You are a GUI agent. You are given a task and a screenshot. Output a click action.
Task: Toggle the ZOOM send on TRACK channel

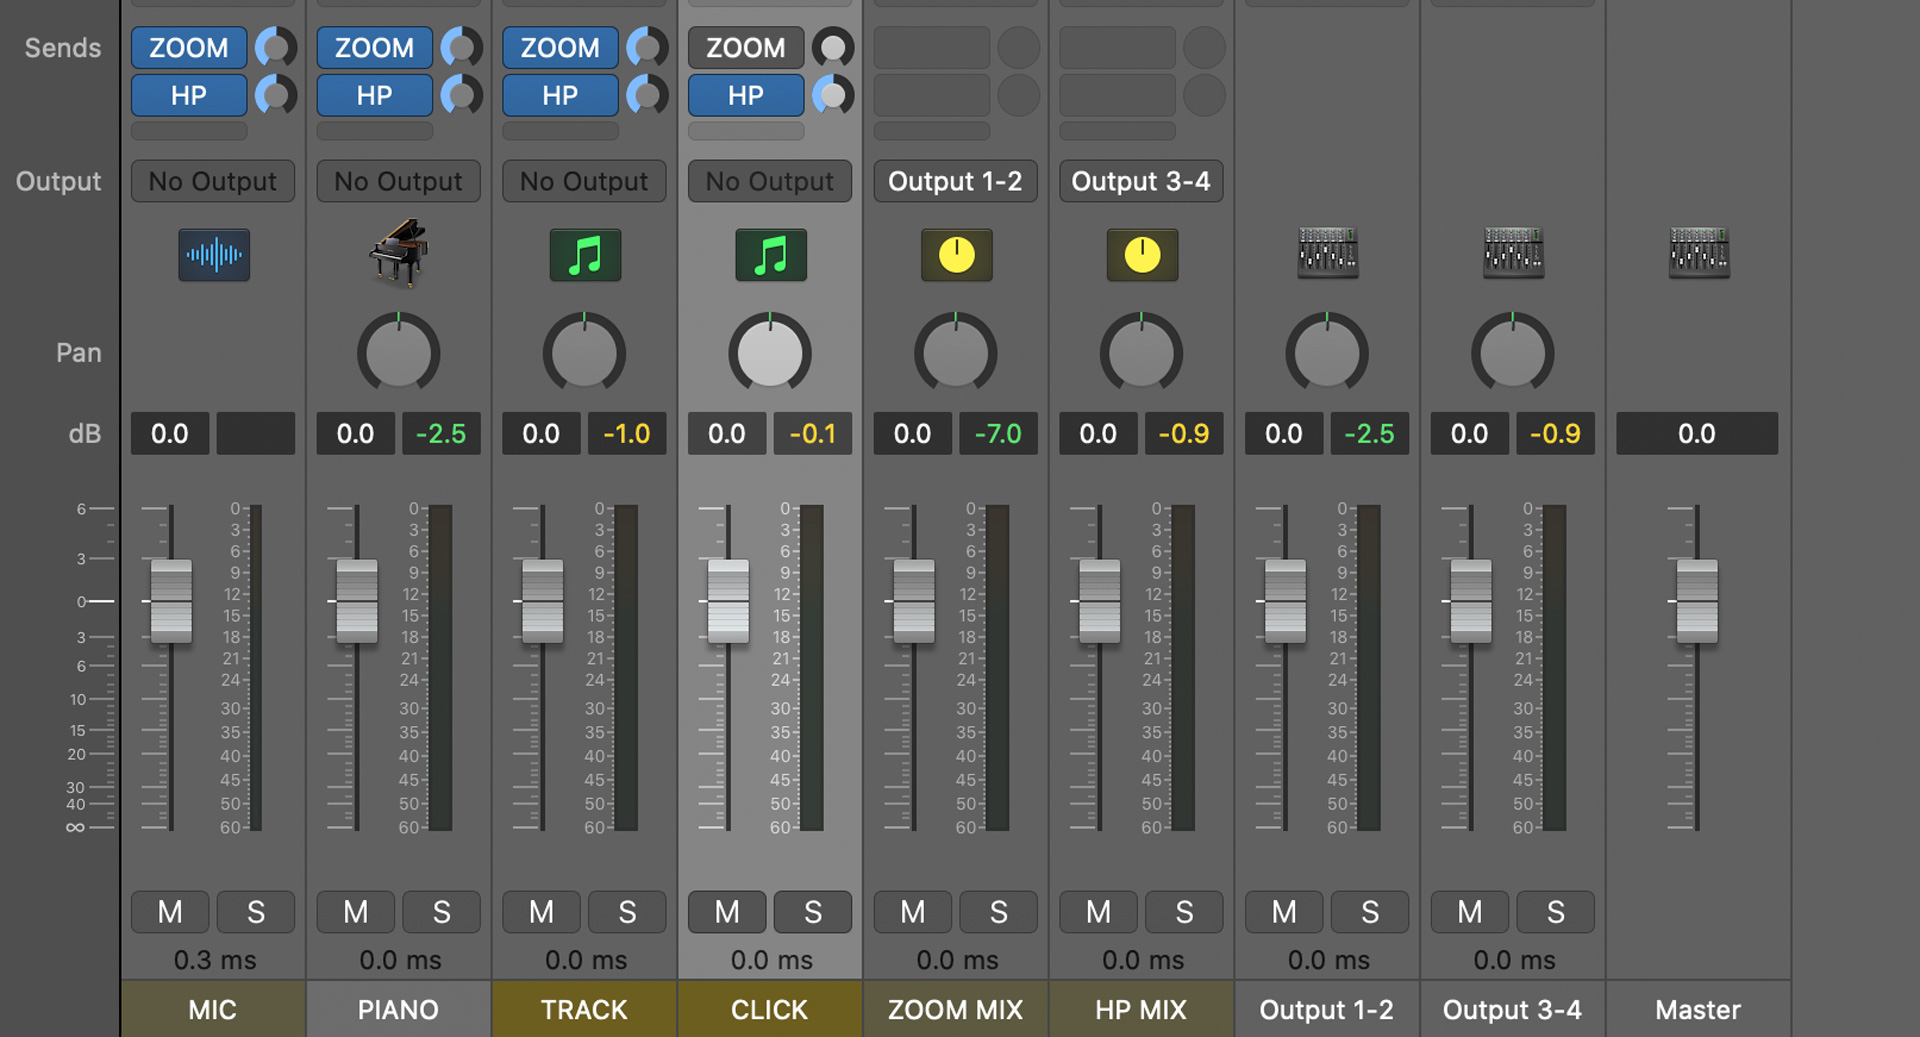click(x=560, y=47)
